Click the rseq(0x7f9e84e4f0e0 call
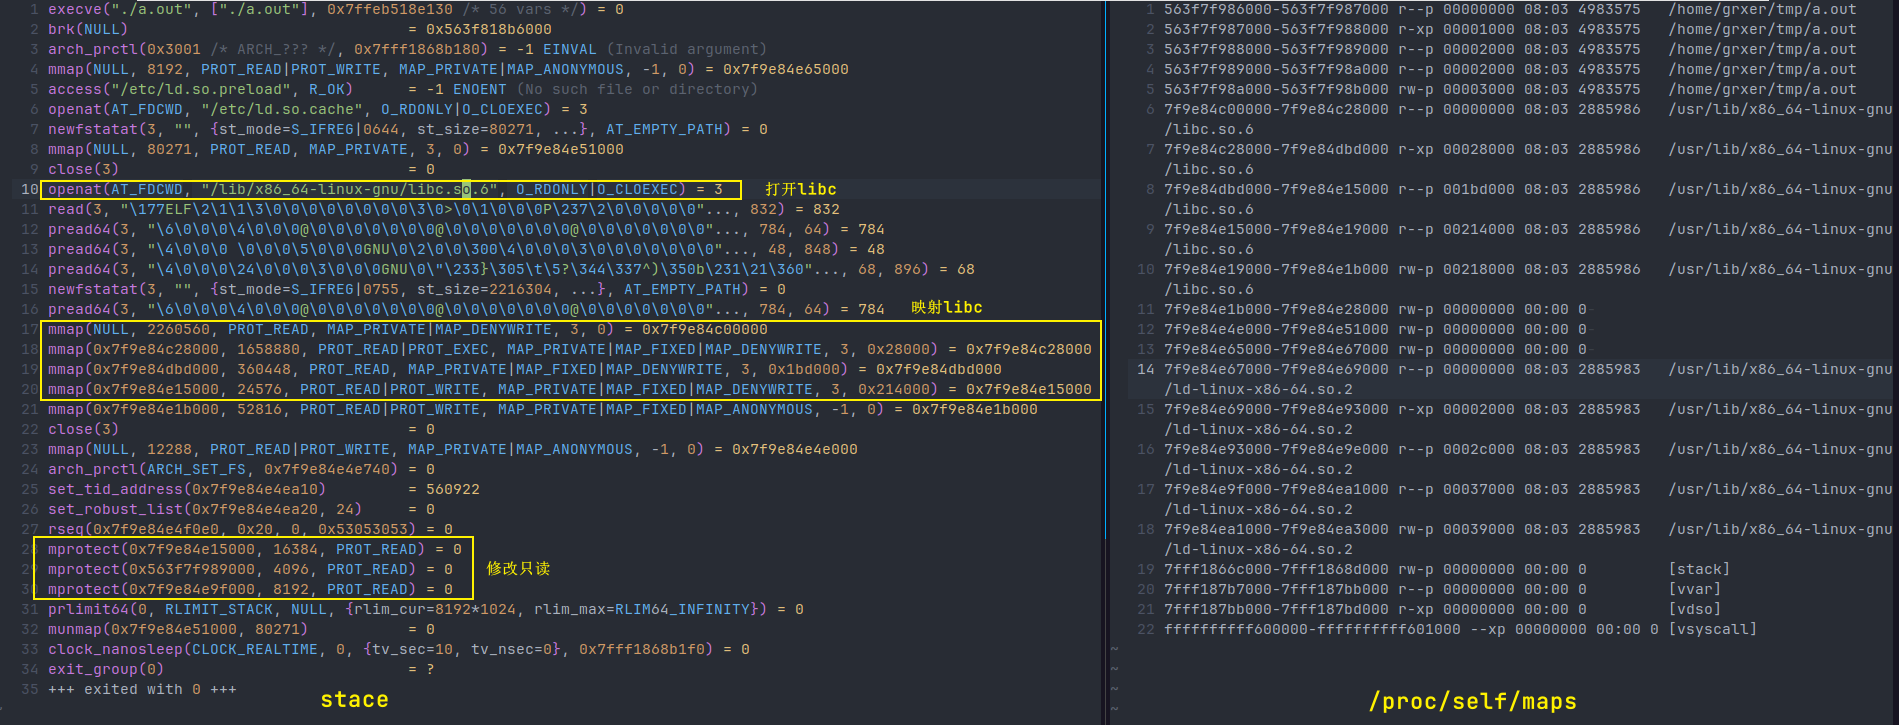Viewport: 1899px width, 725px height. (250, 529)
